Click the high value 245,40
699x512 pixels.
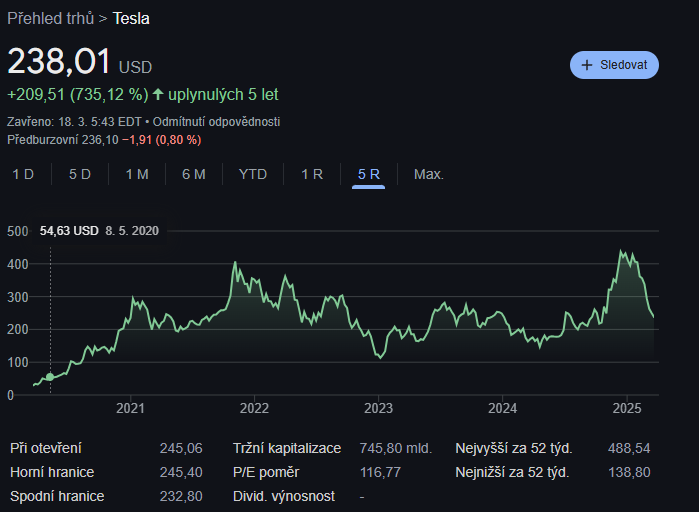tap(181, 472)
